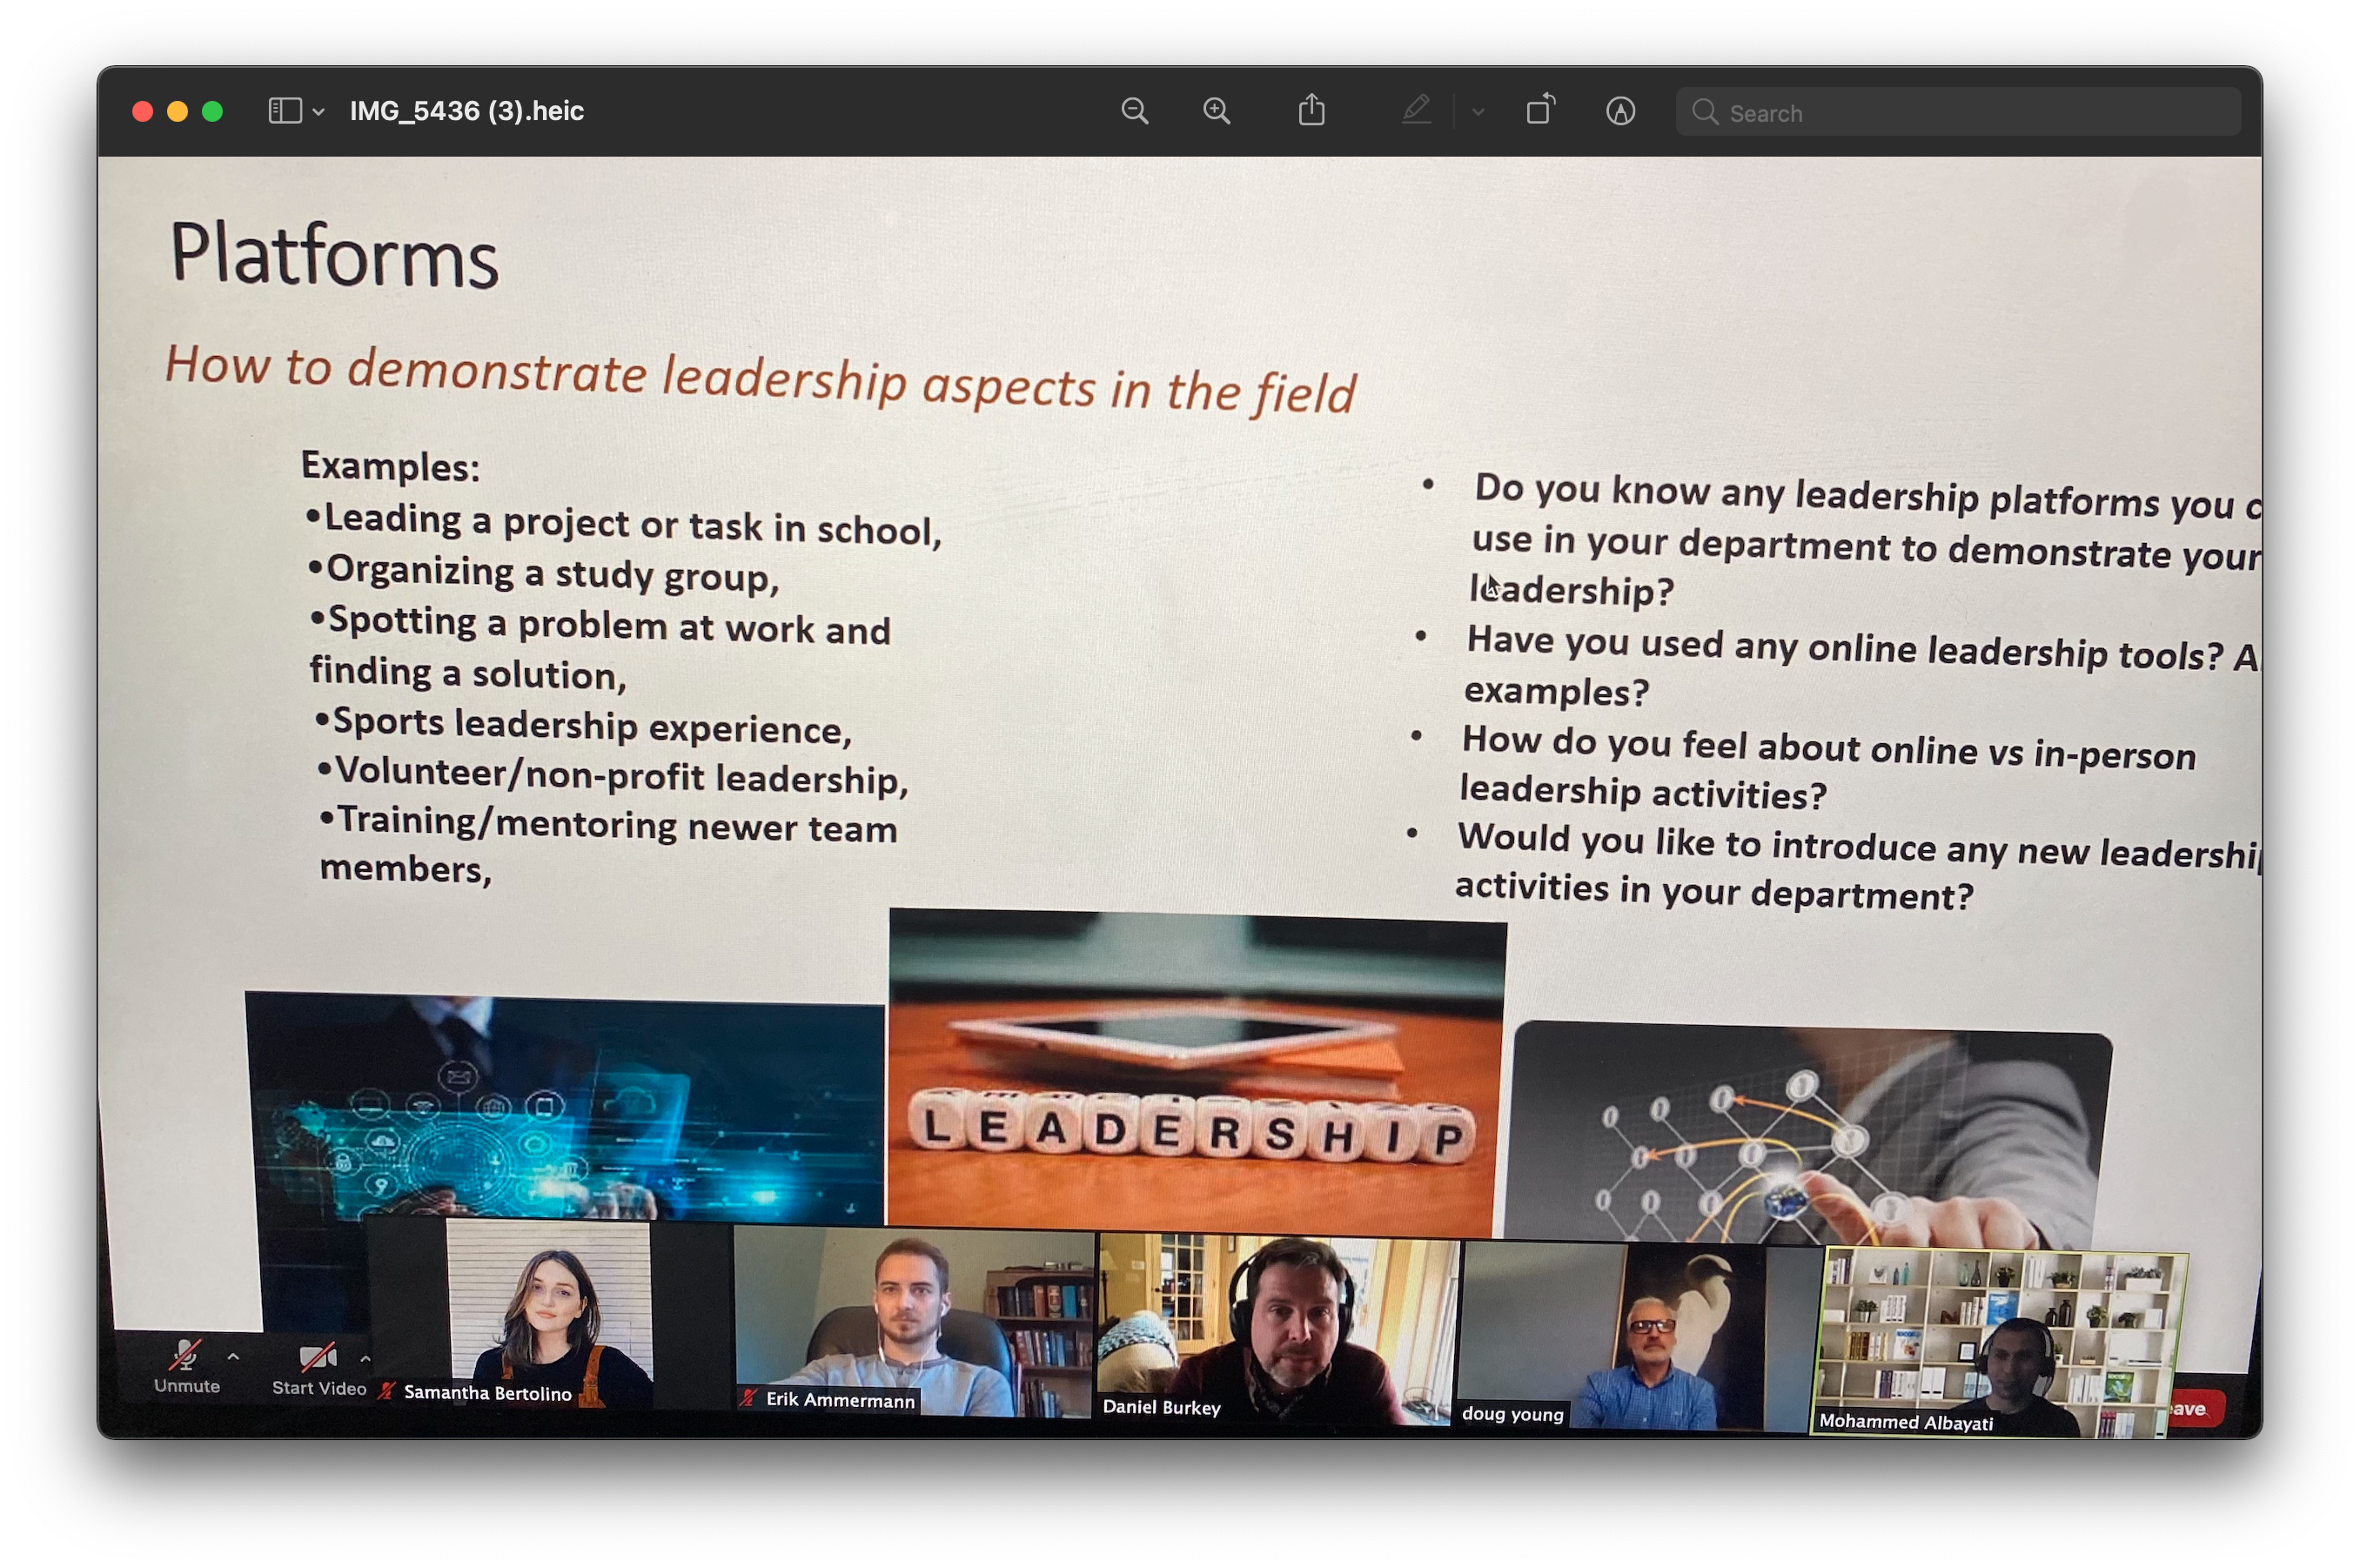
Task: Click the magnifier icon inside Search
Action: (x=1704, y=112)
